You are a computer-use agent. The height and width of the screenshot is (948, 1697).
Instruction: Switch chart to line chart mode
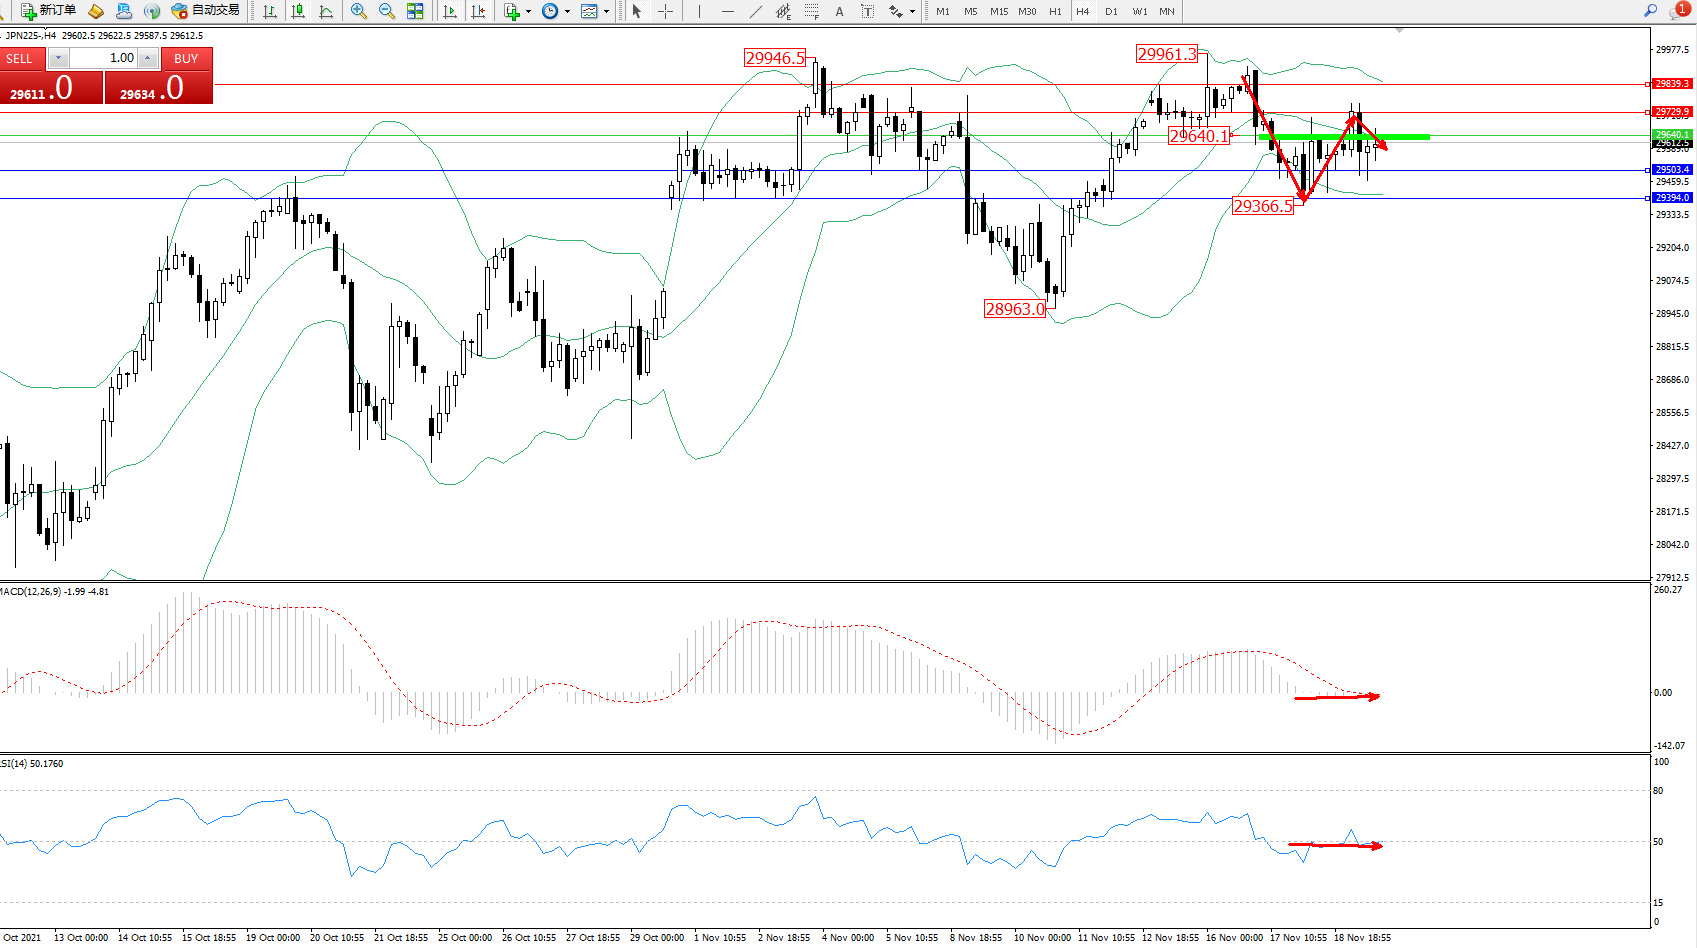[x=326, y=11]
